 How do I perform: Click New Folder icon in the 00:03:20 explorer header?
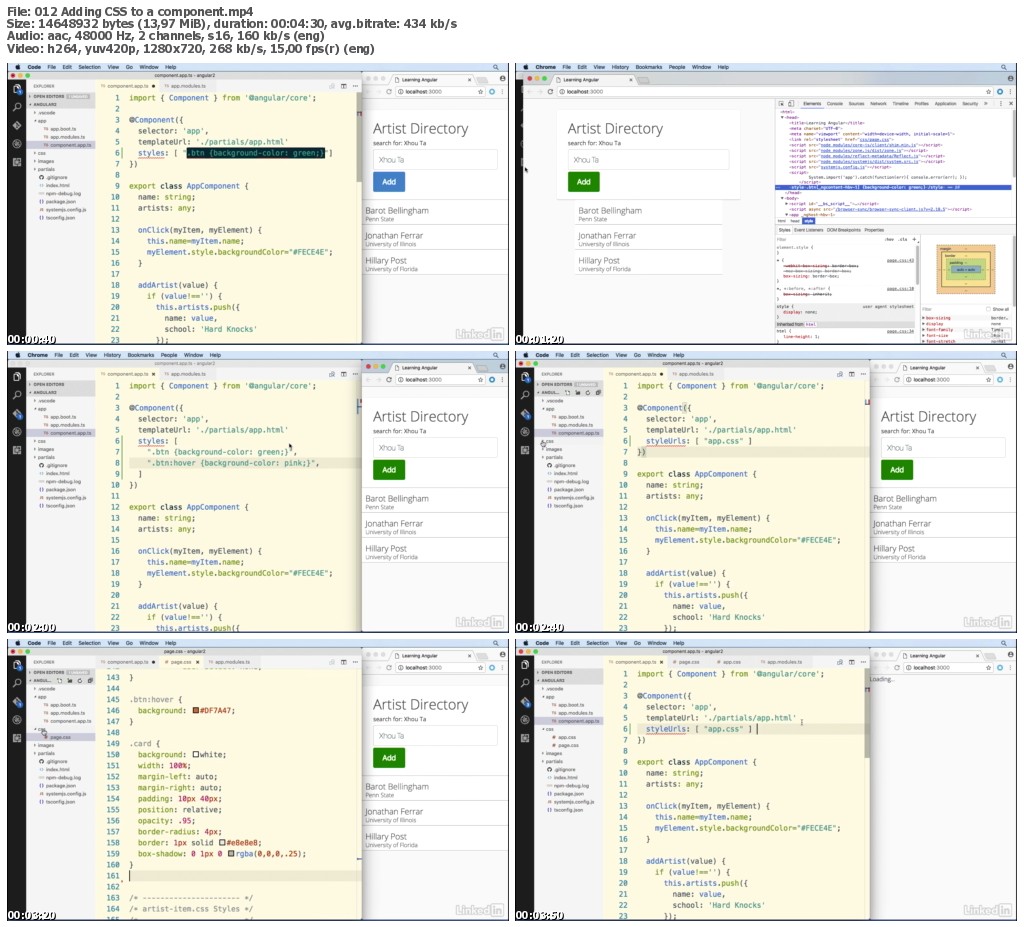click(x=70, y=680)
